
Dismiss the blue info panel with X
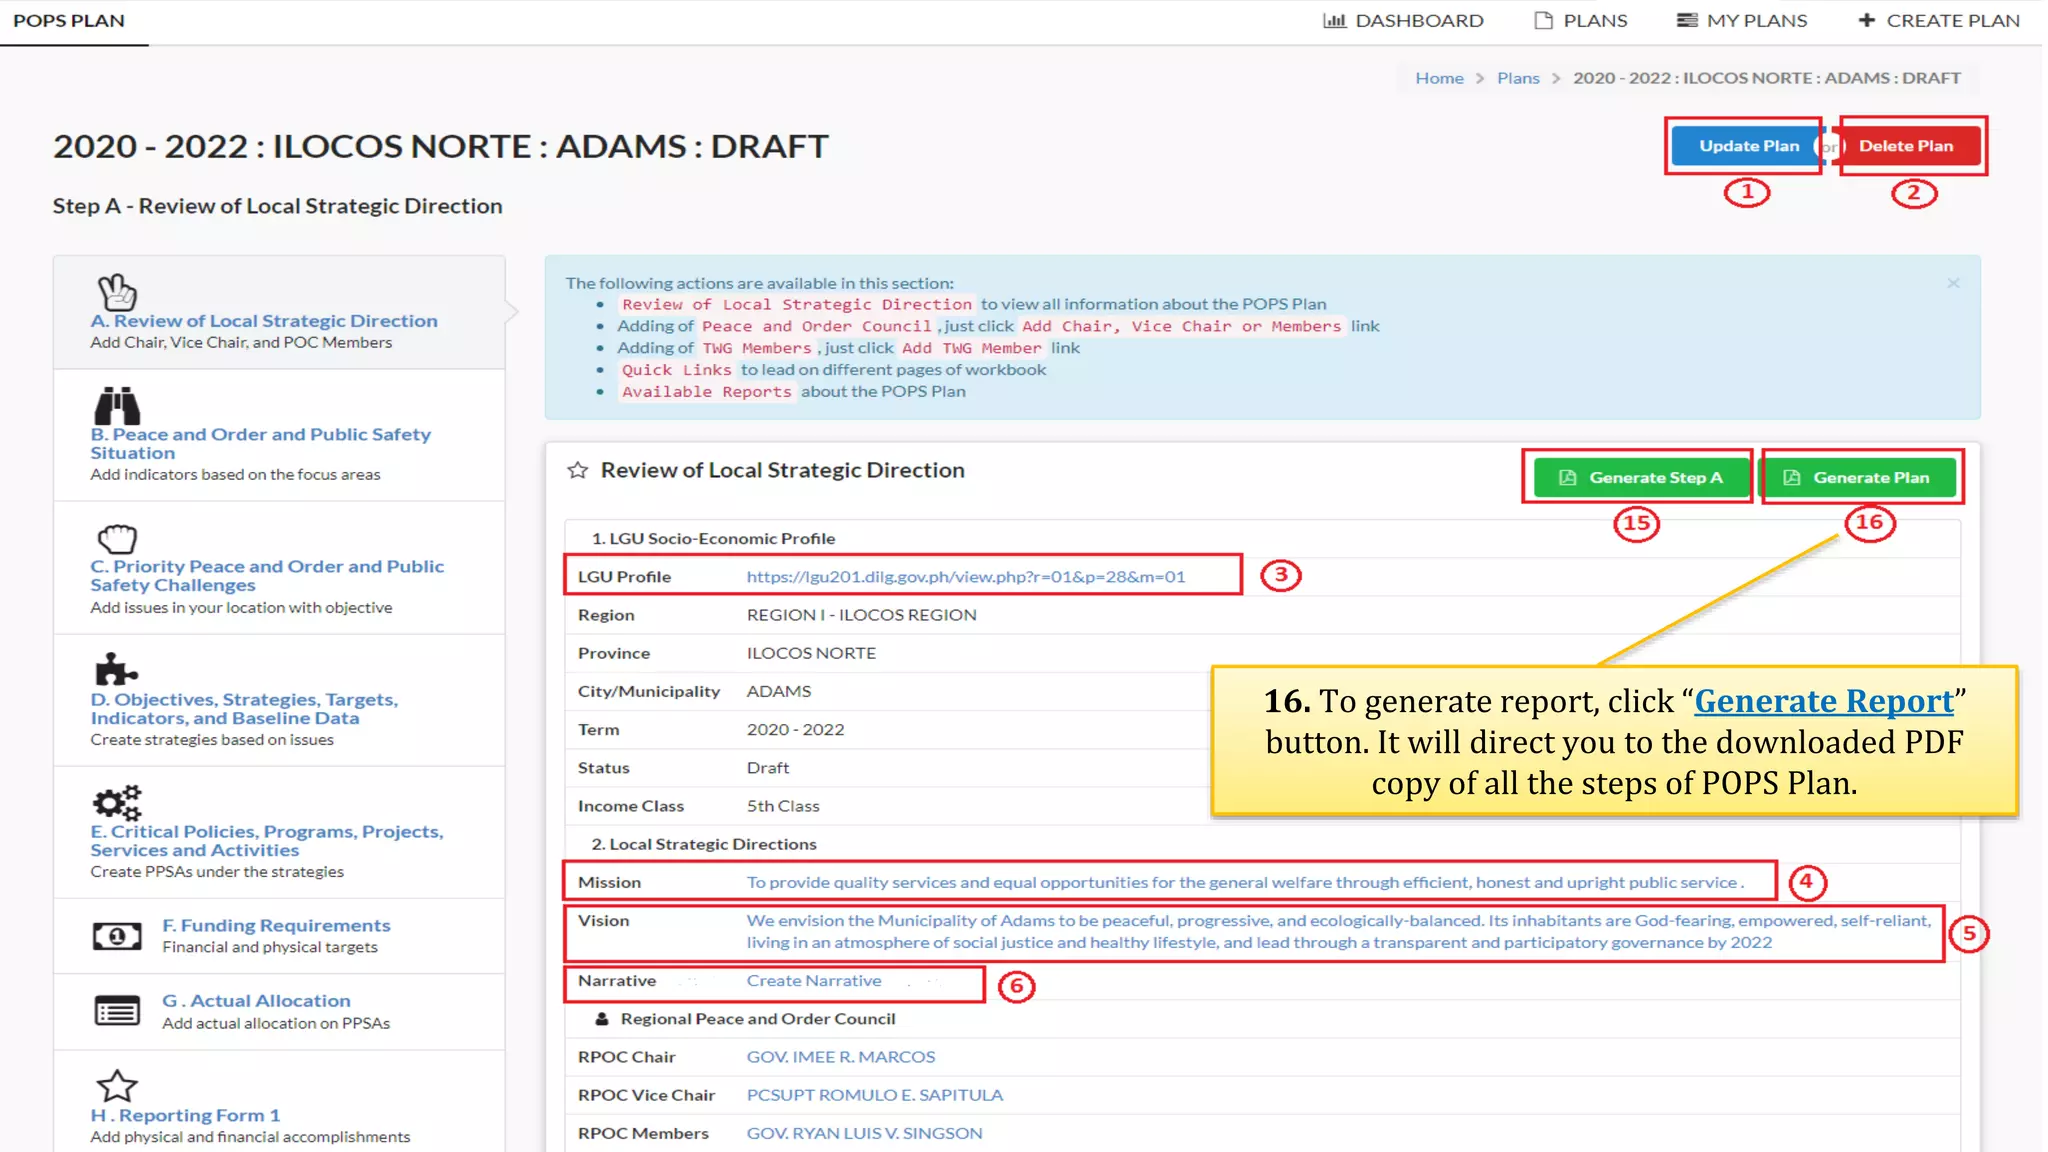click(1953, 284)
